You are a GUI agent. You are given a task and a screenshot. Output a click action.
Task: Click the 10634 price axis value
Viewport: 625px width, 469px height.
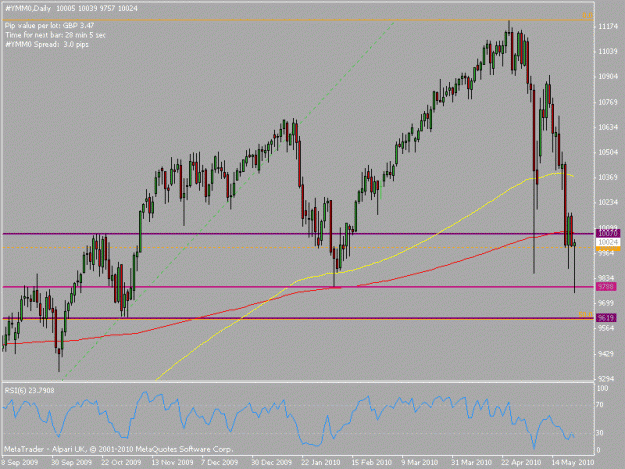(x=608, y=127)
